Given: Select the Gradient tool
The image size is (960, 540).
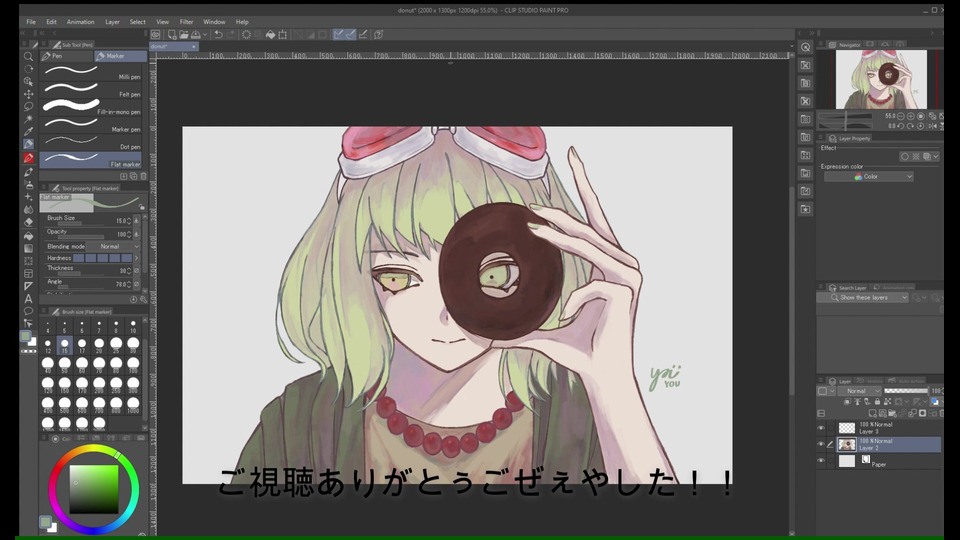Looking at the screenshot, I should click(28, 248).
